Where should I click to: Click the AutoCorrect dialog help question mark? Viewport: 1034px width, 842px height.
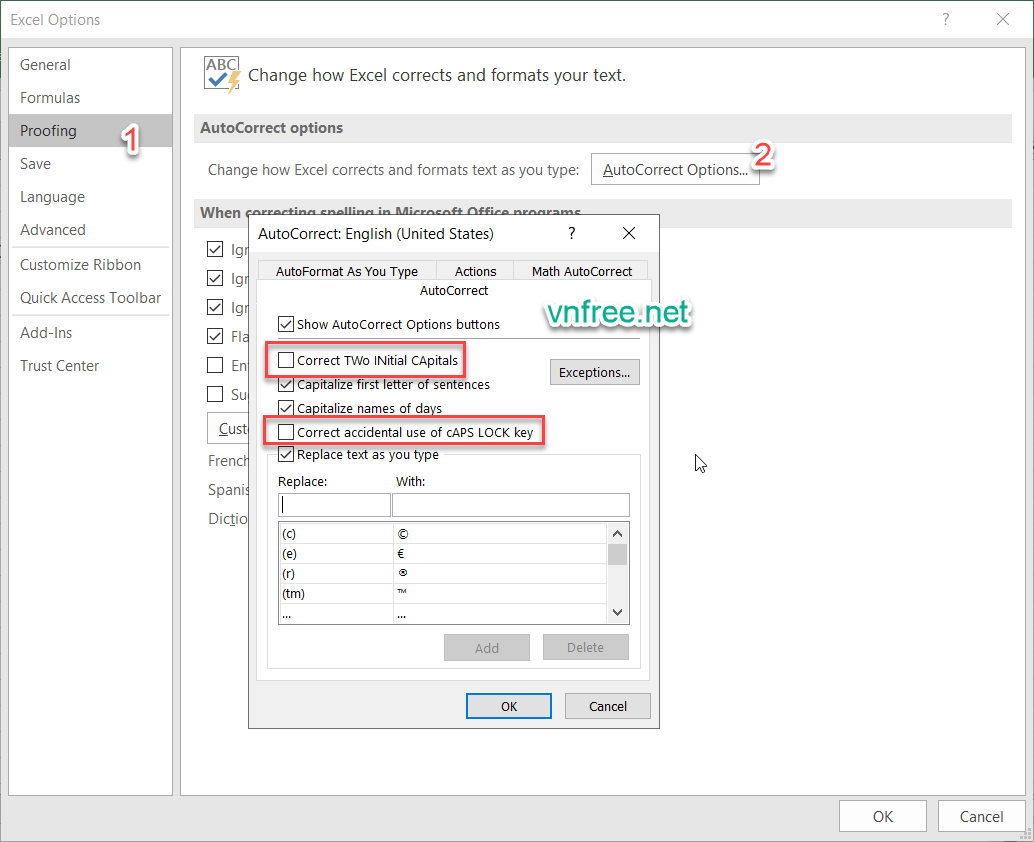click(572, 233)
